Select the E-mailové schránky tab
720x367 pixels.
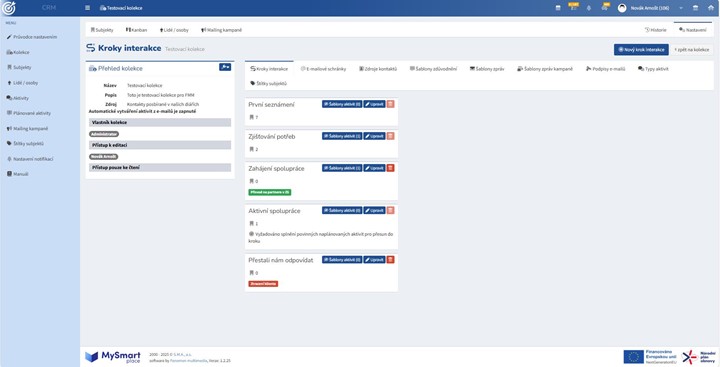323,69
